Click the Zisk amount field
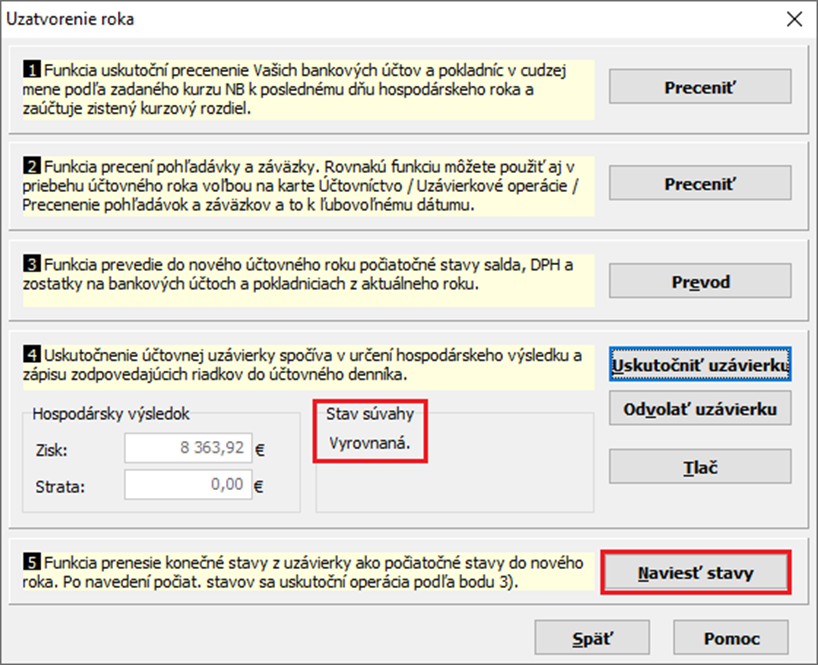This screenshot has width=818, height=665. 186,449
